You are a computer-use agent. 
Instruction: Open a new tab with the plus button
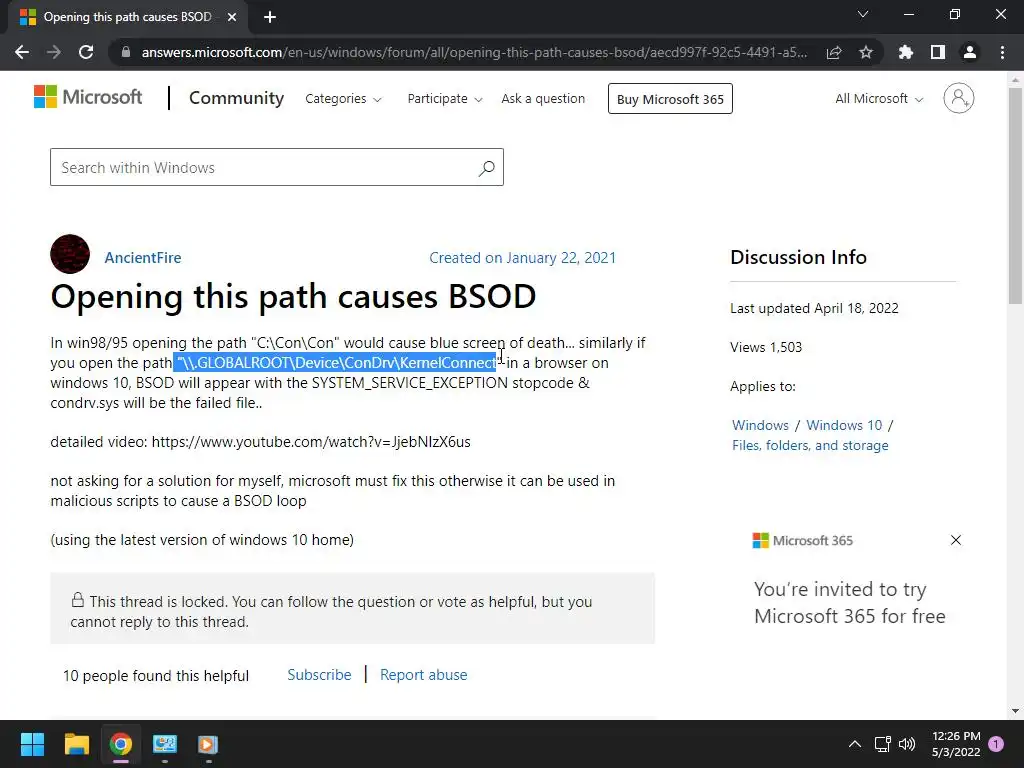point(270,17)
